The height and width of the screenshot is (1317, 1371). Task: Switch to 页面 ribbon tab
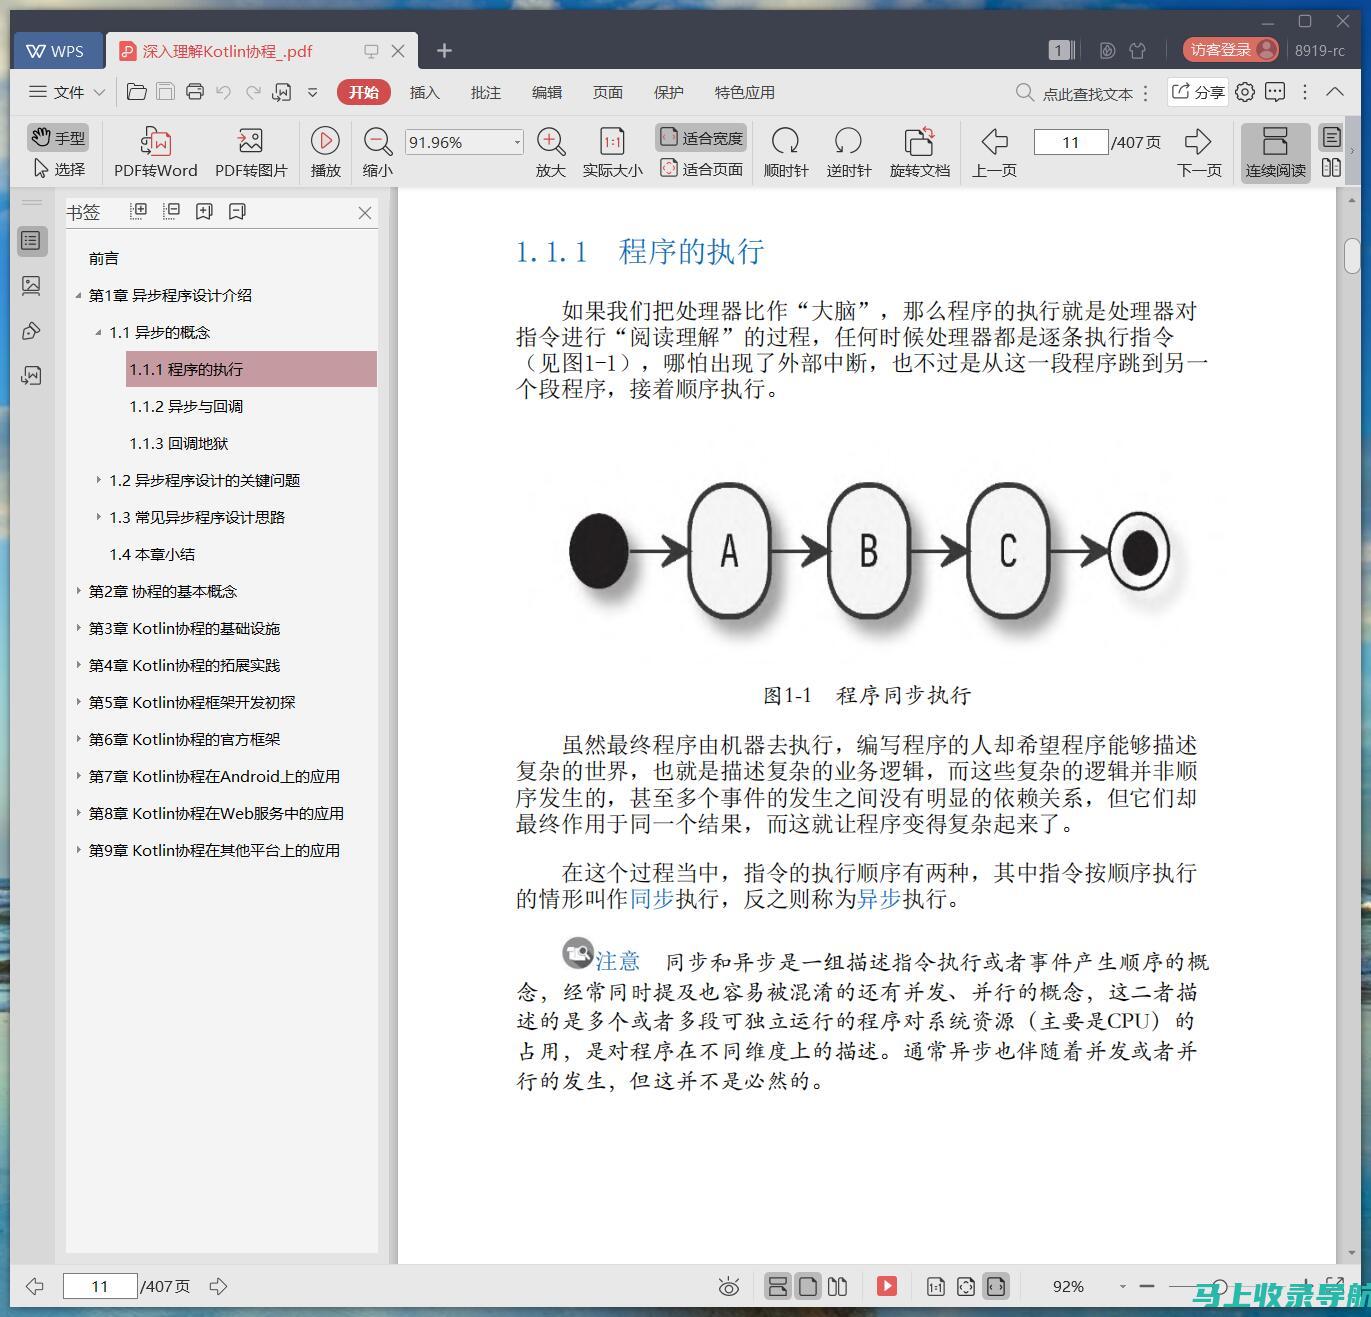click(x=607, y=92)
